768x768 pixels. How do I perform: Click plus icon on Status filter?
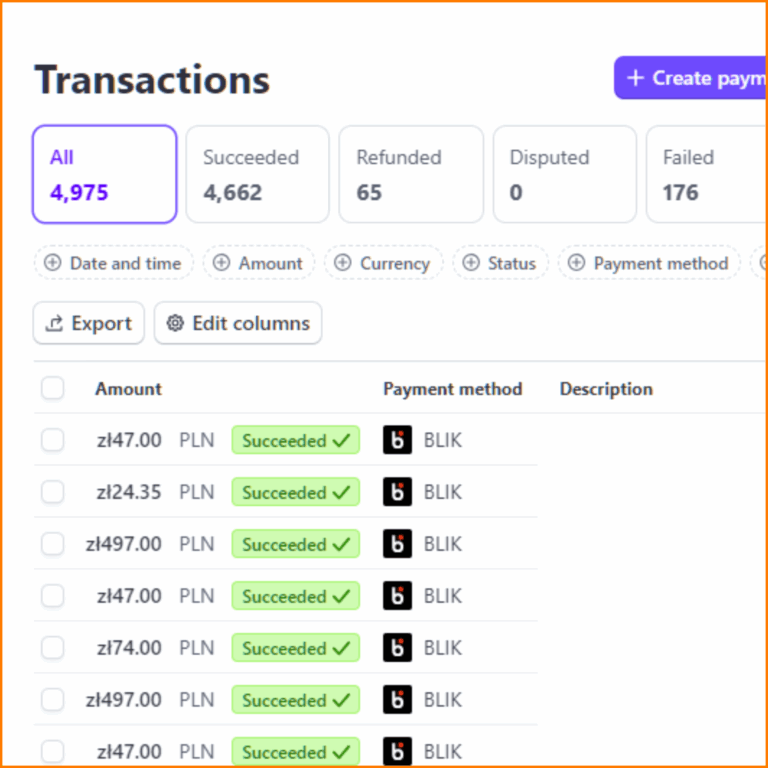click(471, 263)
